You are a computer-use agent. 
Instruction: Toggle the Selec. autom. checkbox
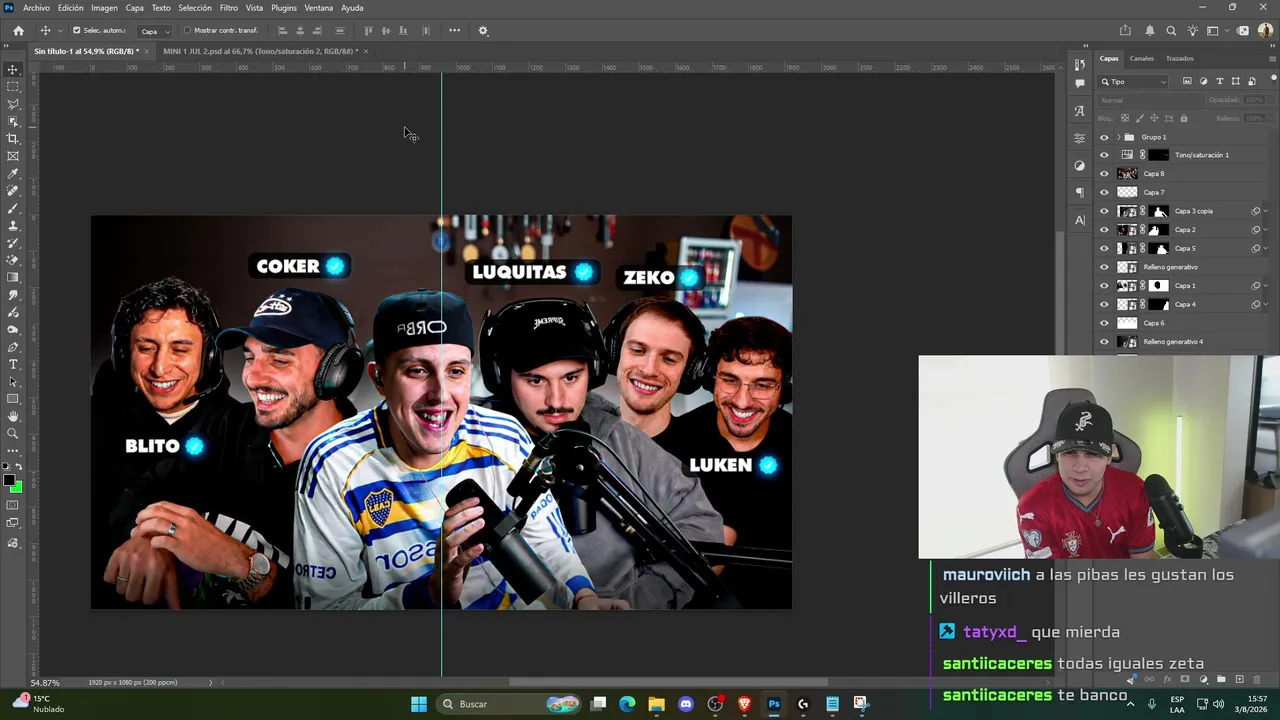click(x=76, y=30)
